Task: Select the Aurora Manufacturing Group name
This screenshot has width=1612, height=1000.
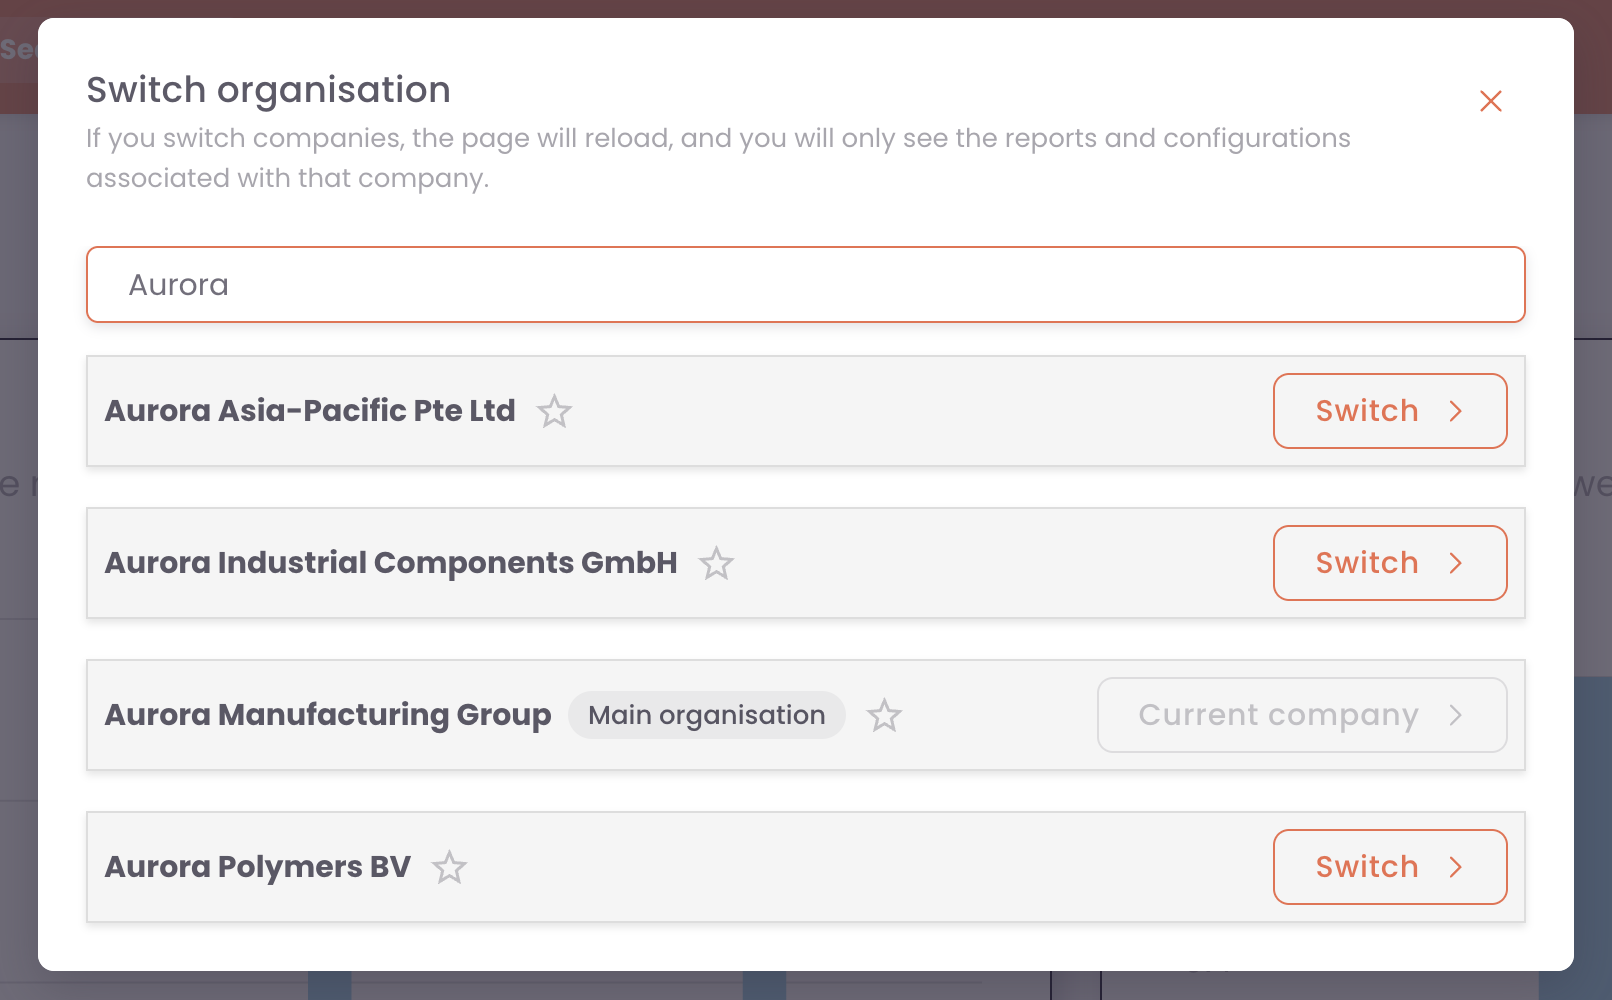Action: (328, 715)
